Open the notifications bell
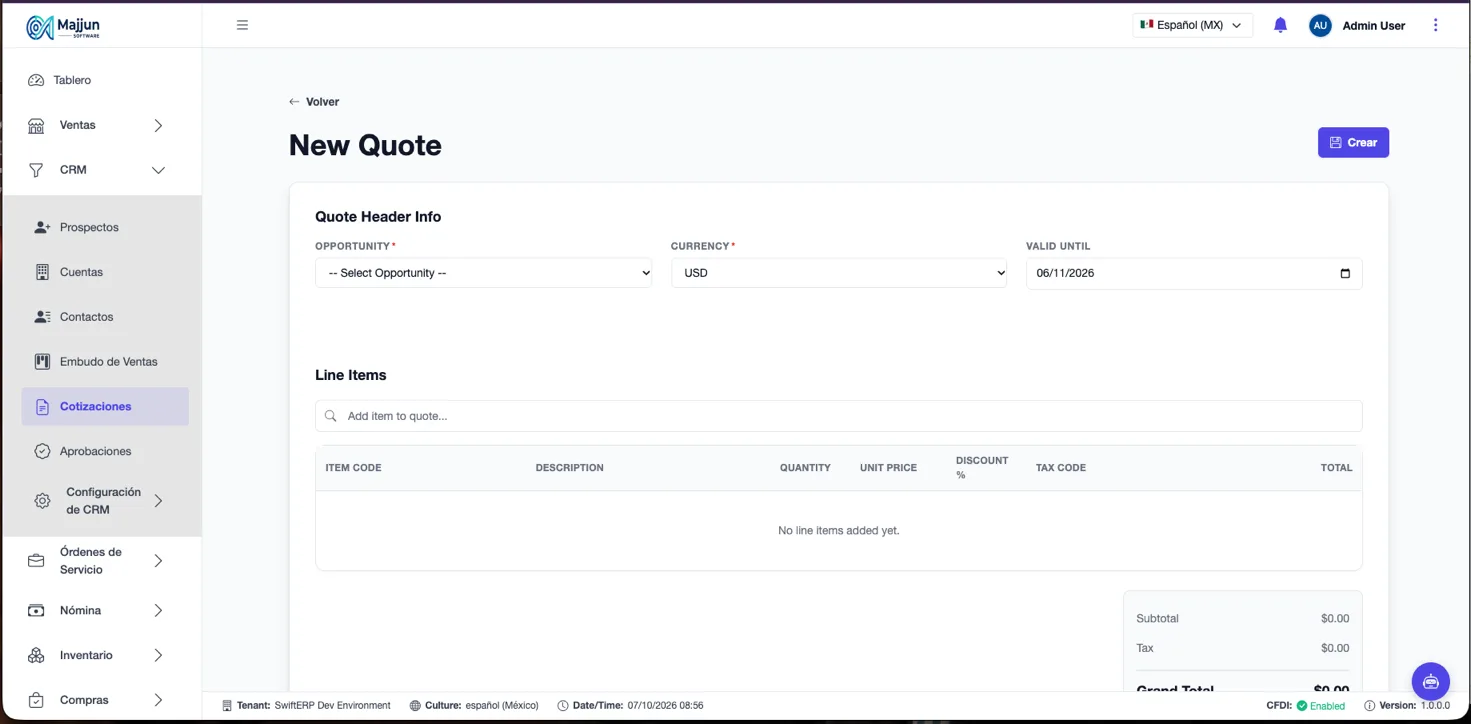 click(1280, 25)
